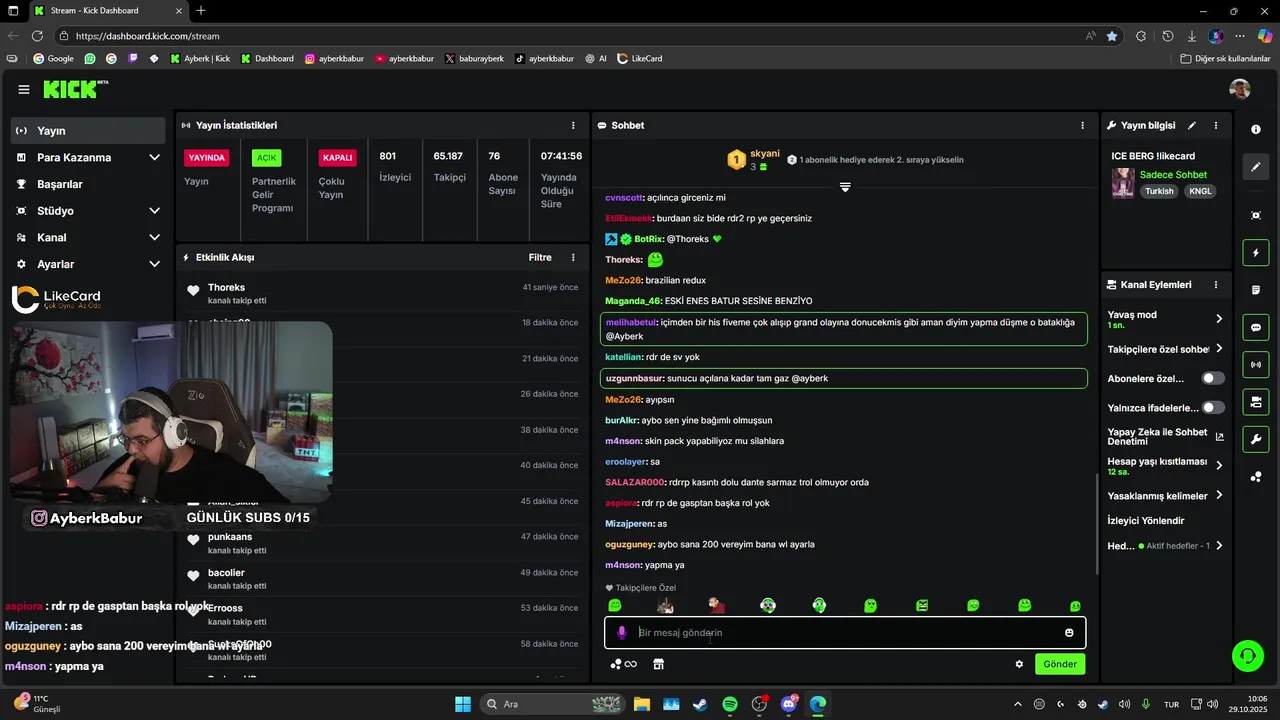Click the document icon in right sidebar
Image resolution: width=1280 pixels, height=720 pixels.
1256,290
